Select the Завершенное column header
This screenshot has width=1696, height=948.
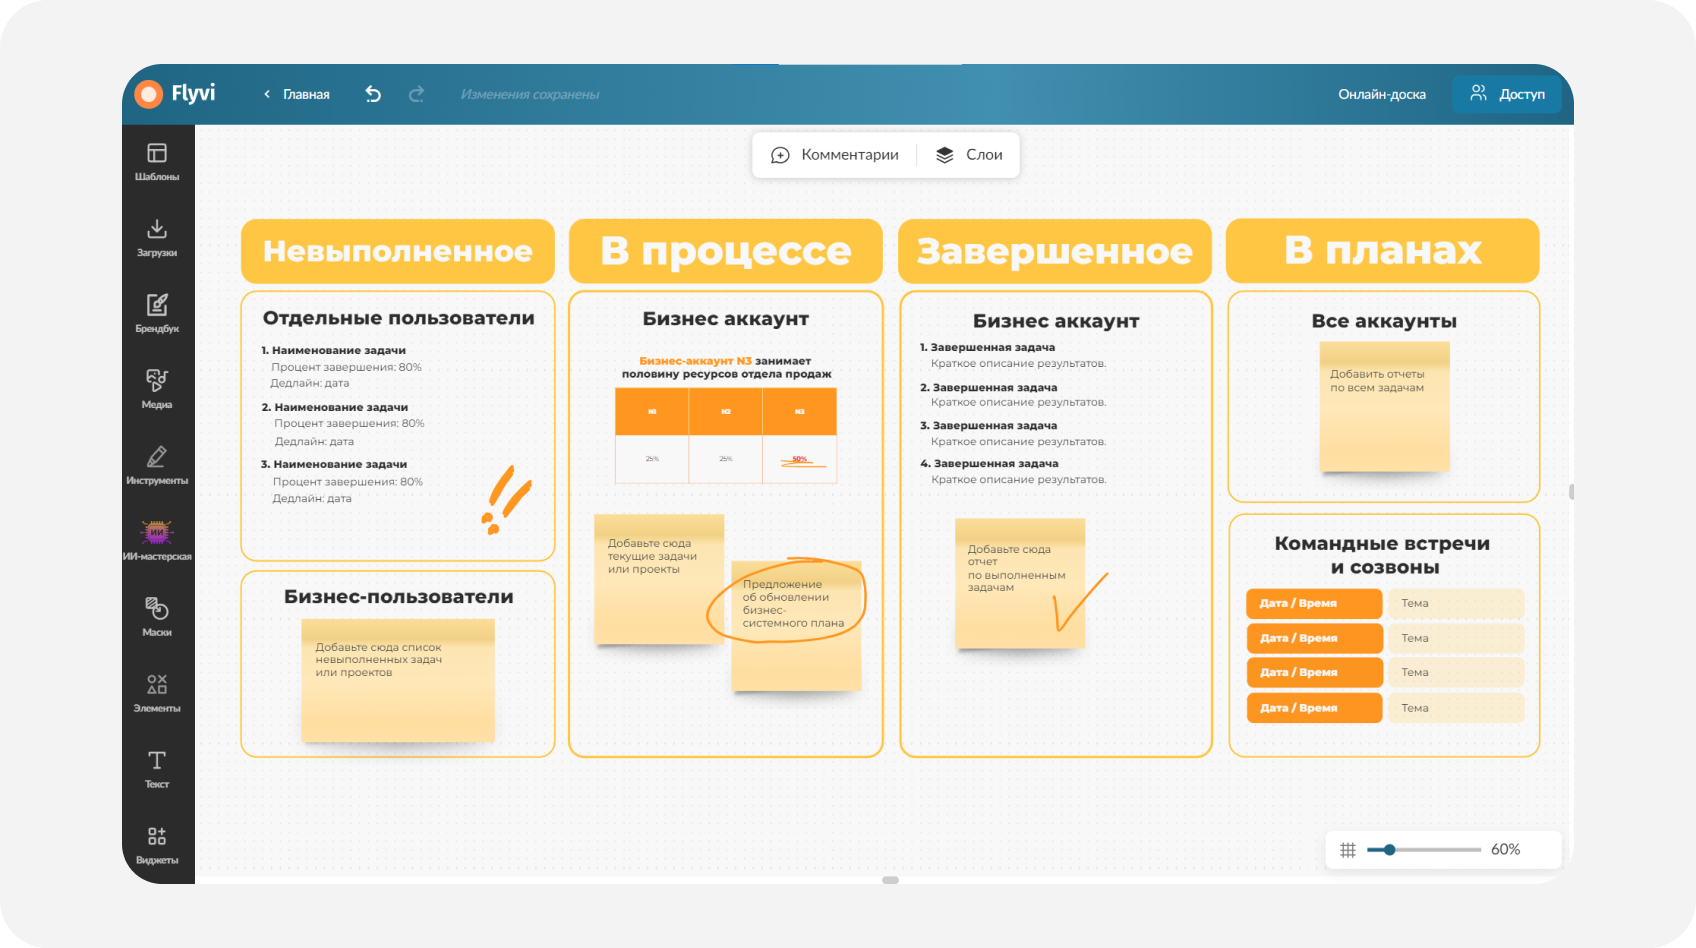click(x=1055, y=251)
